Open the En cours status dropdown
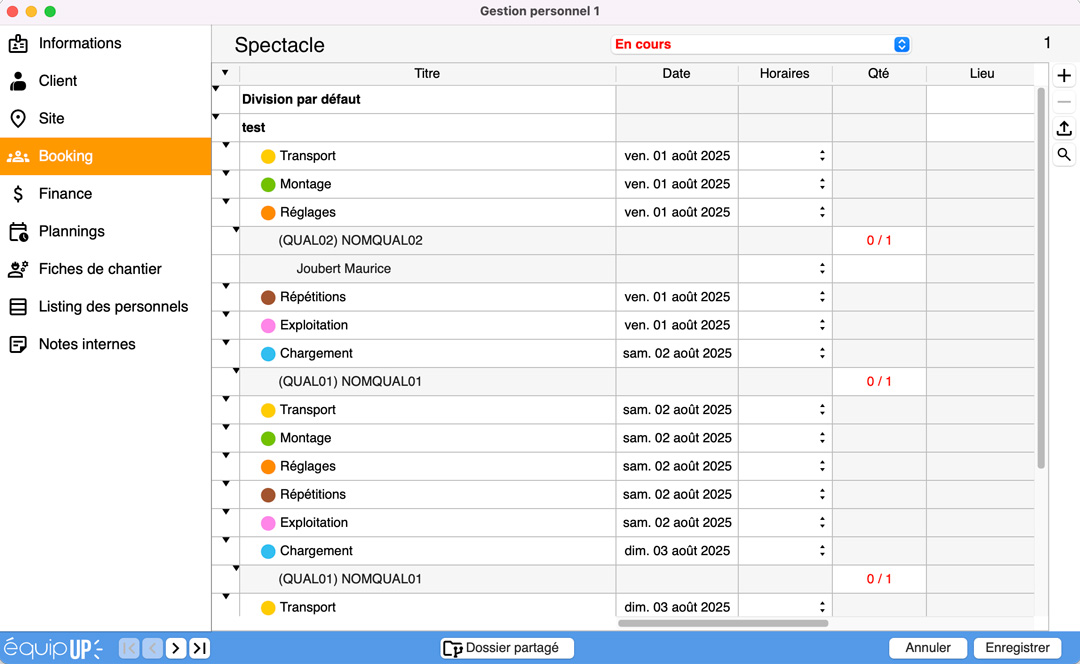The width and height of the screenshot is (1080, 664). pyautogui.click(x=901, y=45)
